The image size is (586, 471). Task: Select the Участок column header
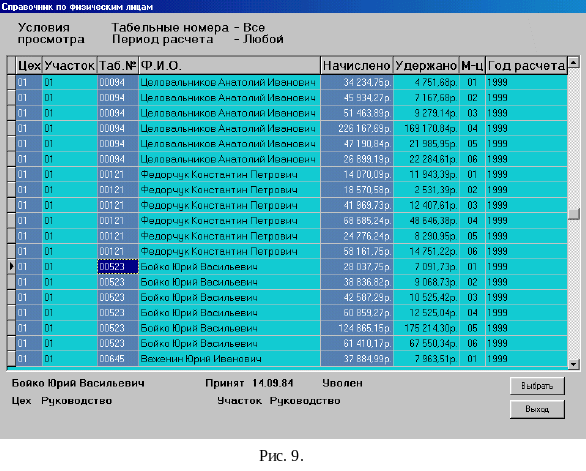tap(70, 66)
